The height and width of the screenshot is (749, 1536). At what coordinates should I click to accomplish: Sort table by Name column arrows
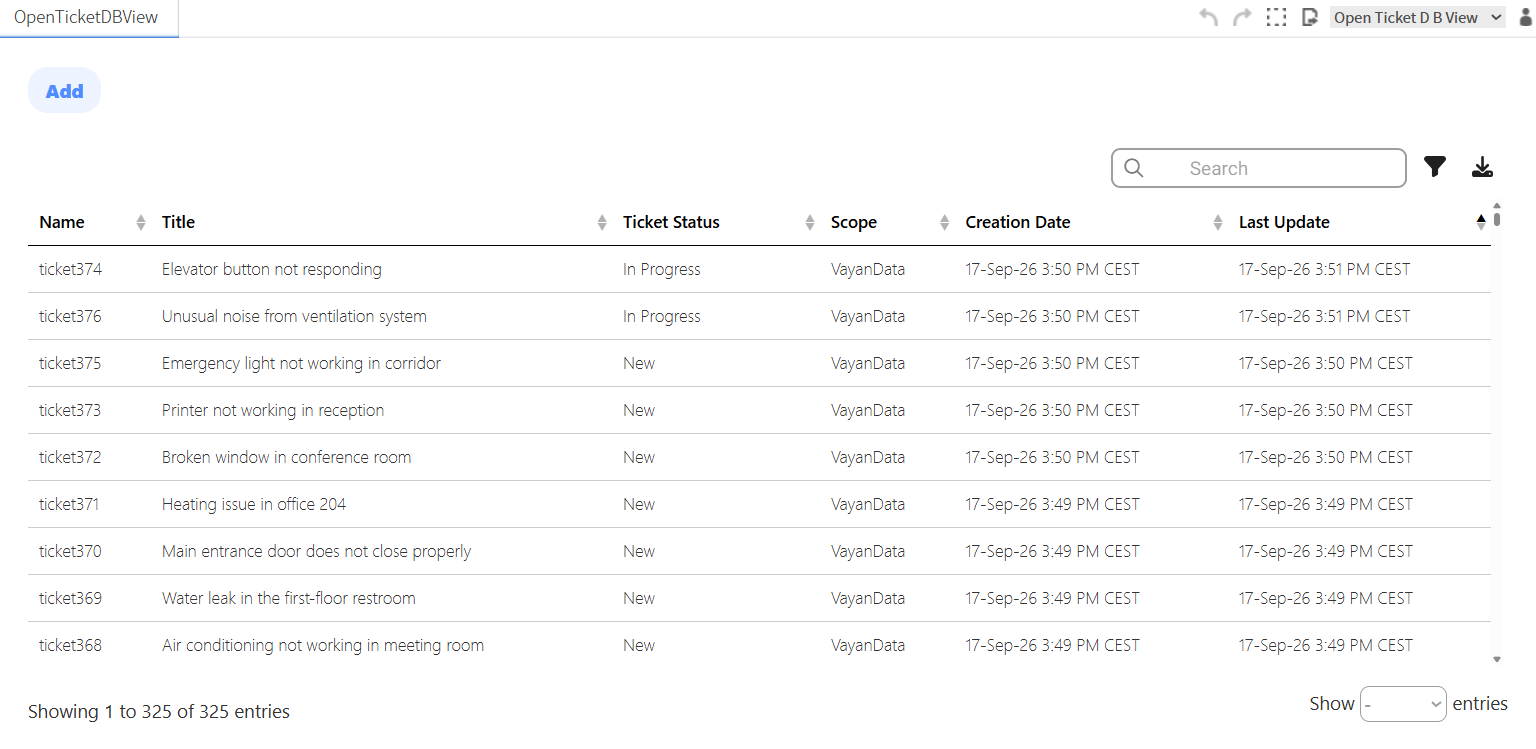(x=141, y=222)
